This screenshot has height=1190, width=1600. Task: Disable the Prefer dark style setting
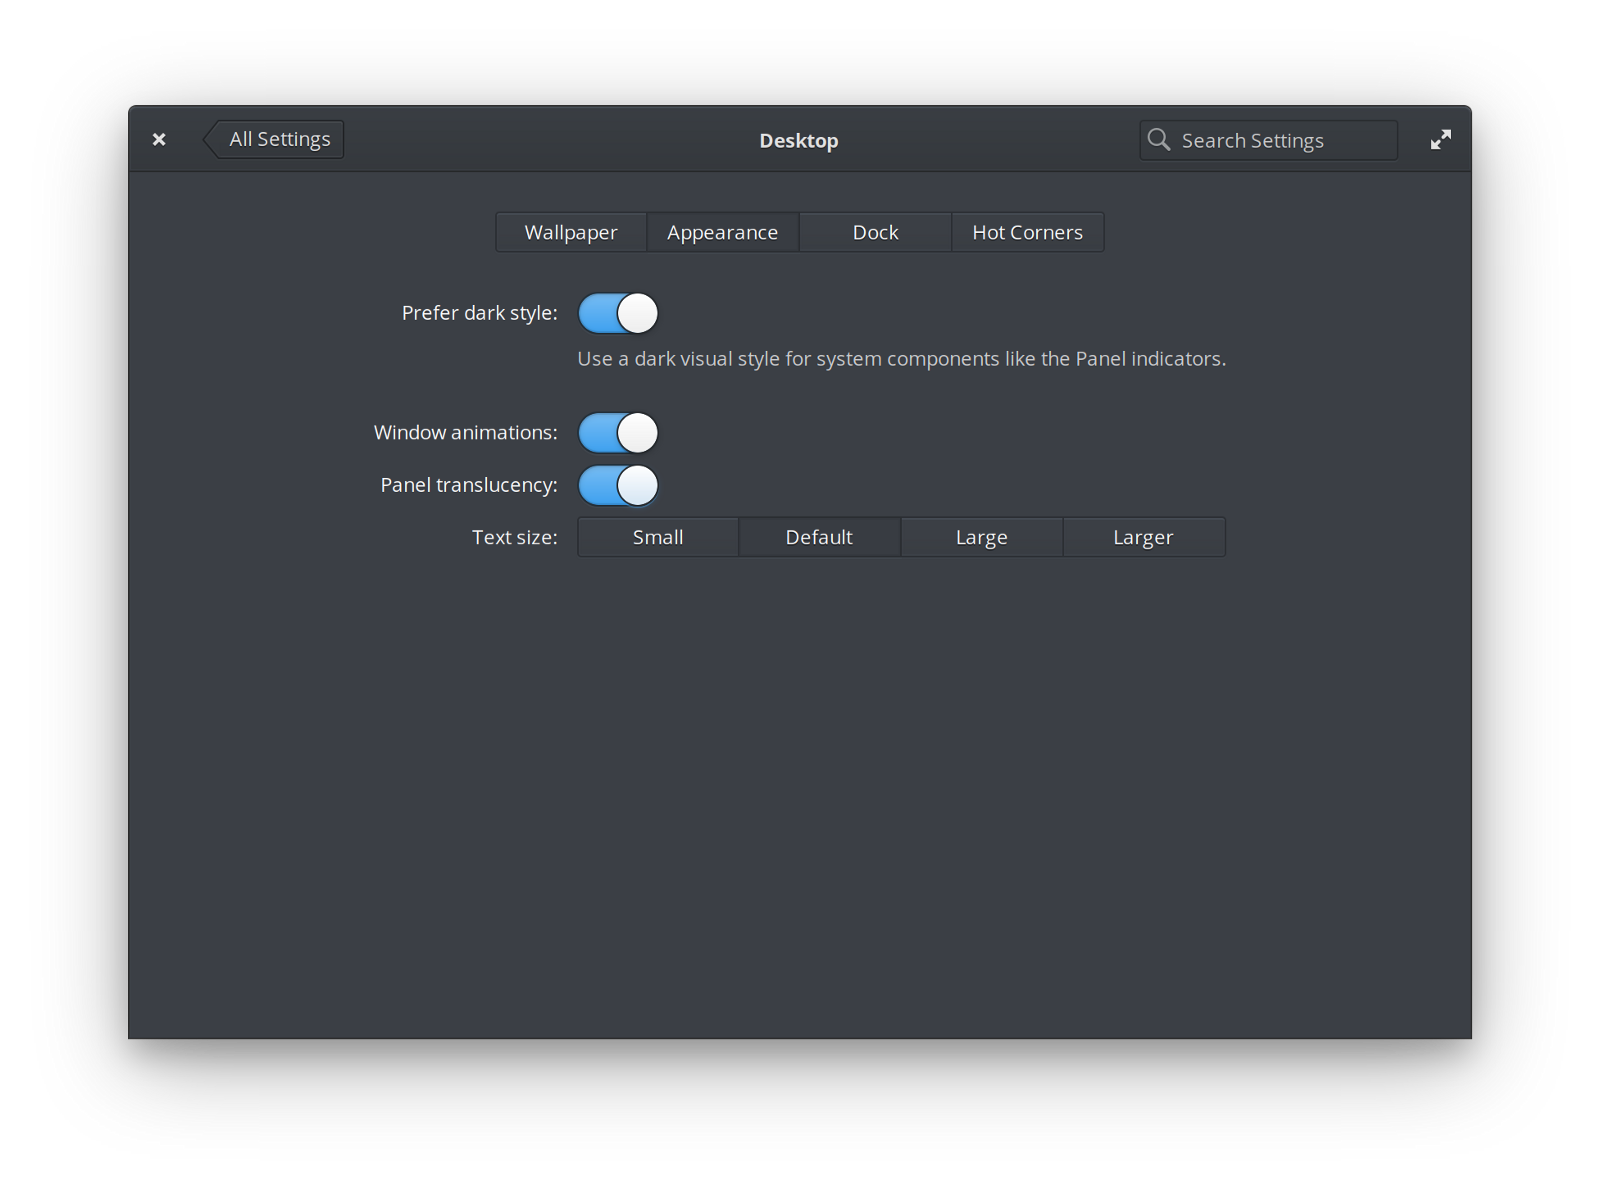[x=617, y=313]
